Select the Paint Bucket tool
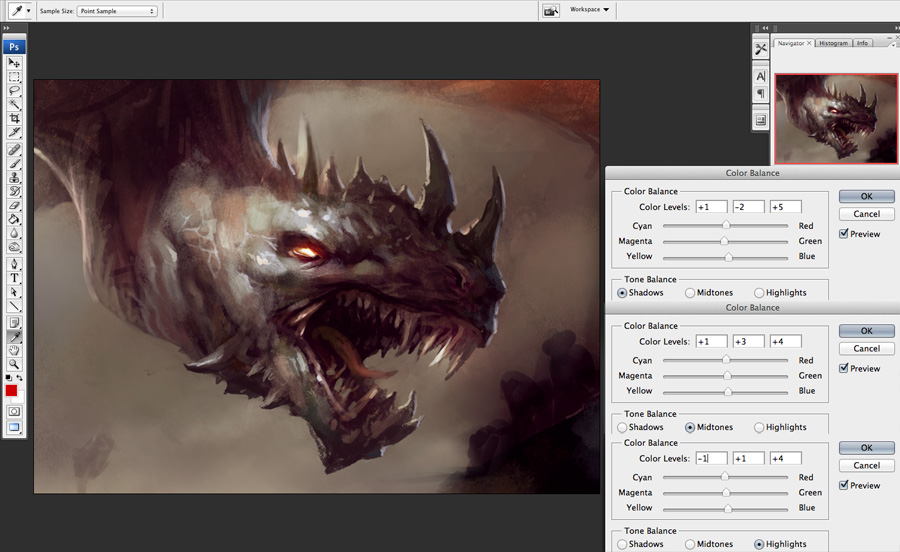 pyautogui.click(x=14, y=219)
